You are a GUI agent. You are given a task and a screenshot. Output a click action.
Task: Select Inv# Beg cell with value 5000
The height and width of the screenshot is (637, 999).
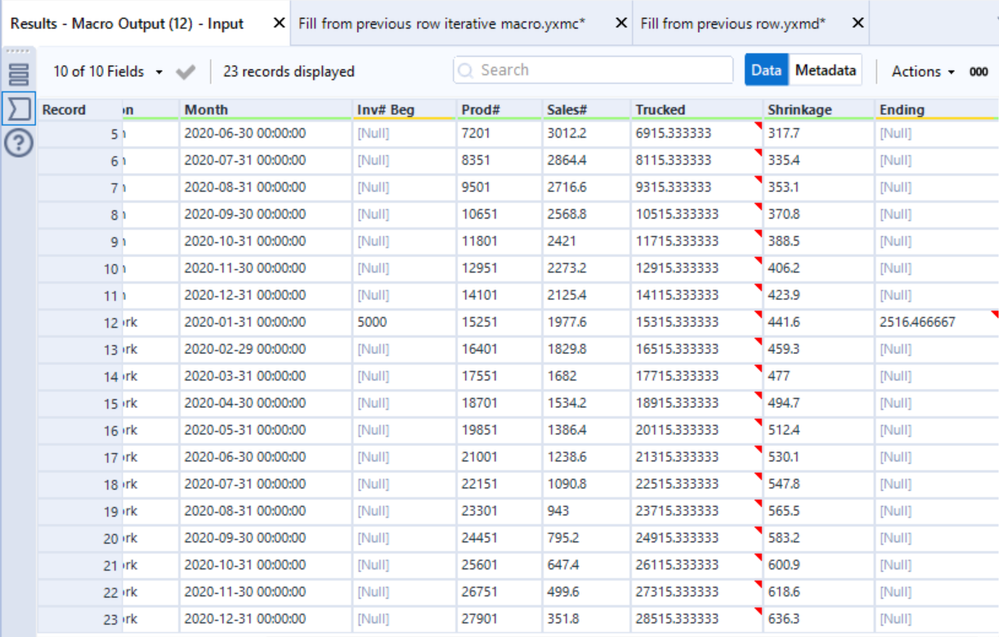pyautogui.click(x=404, y=322)
